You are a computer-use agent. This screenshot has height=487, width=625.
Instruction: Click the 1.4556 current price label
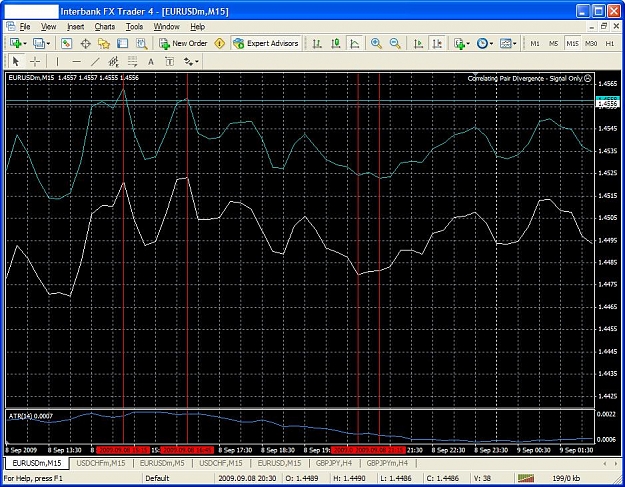coord(607,104)
